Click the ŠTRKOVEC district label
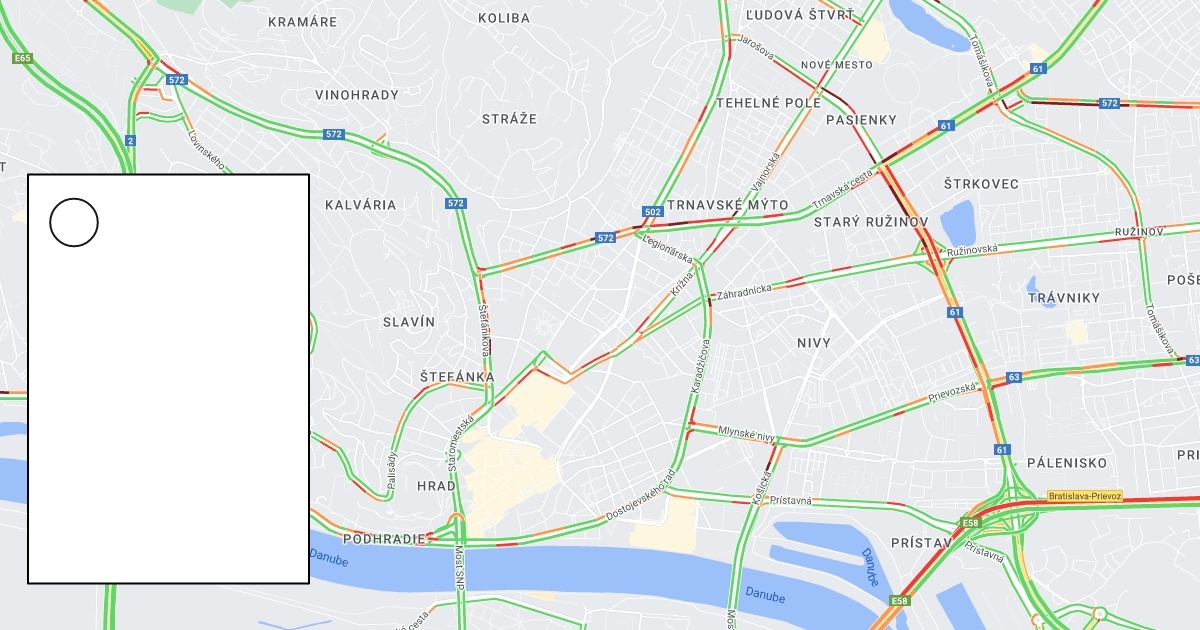Screen dimensions: 1200x630 pos(981,184)
